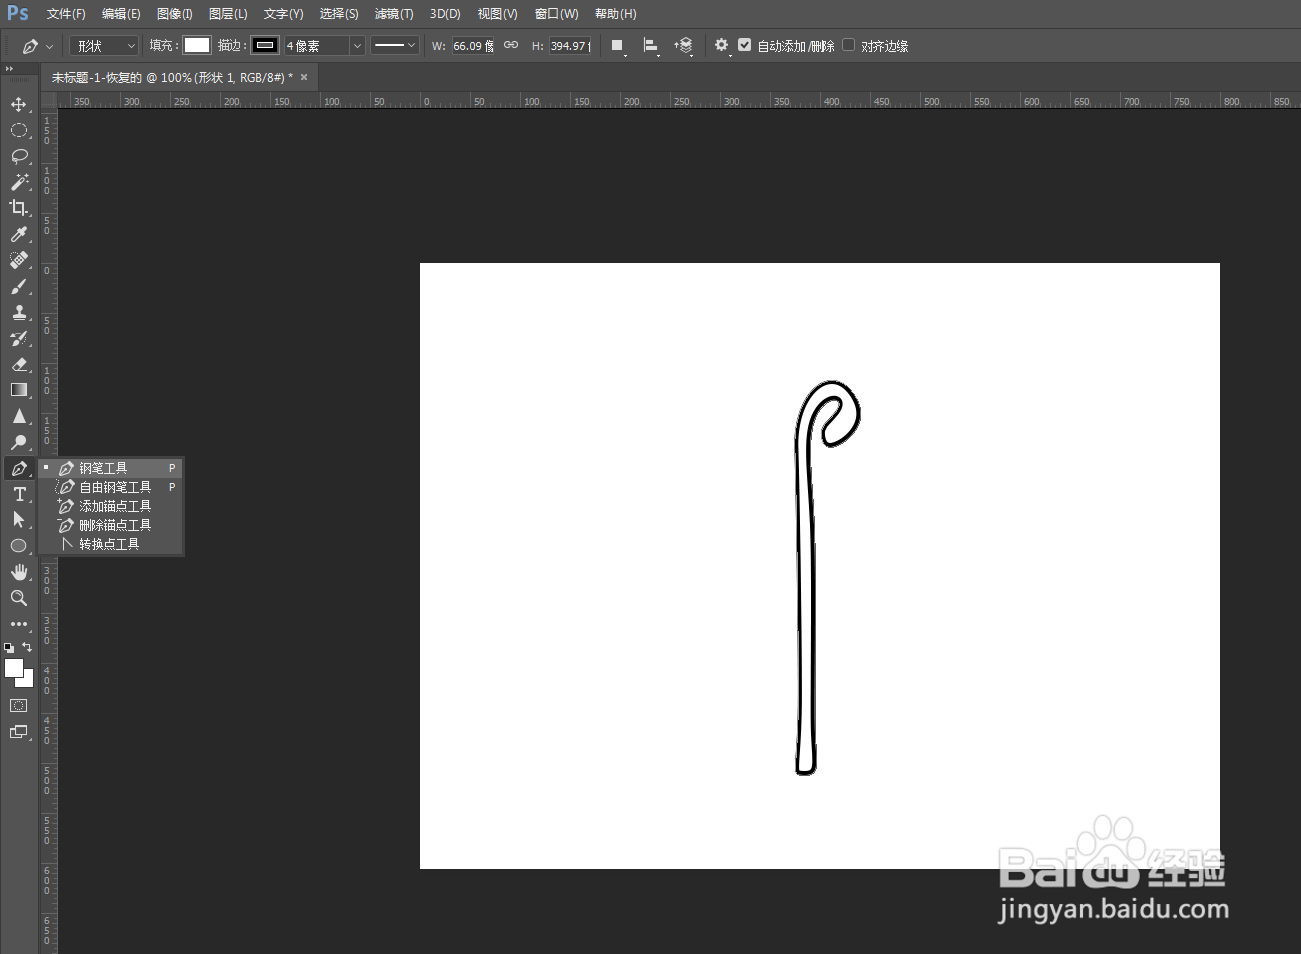This screenshot has width=1301, height=954.
Task: Close the 未标题-1-恢复的 document tab
Action: [304, 77]
